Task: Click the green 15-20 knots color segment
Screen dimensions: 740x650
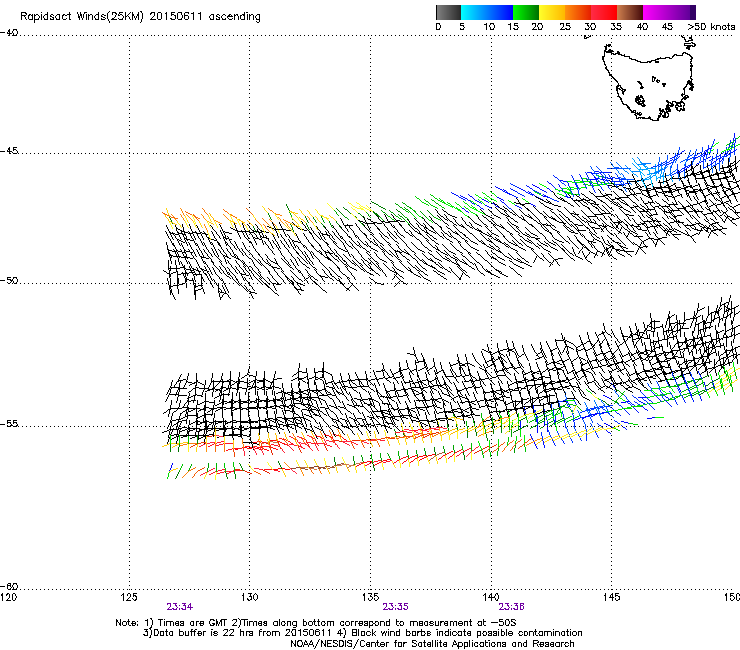Action: point(526,12)
